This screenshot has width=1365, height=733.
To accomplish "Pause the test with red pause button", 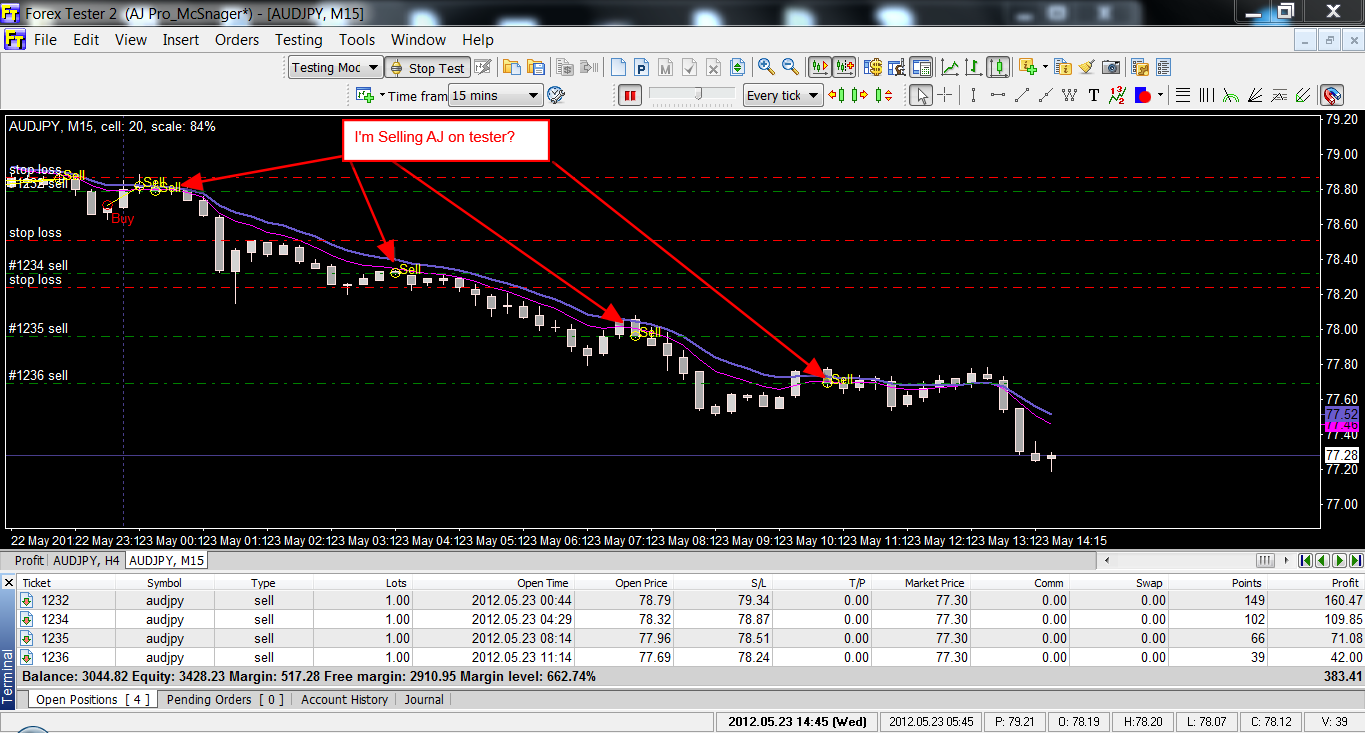I will click(630, 96).
